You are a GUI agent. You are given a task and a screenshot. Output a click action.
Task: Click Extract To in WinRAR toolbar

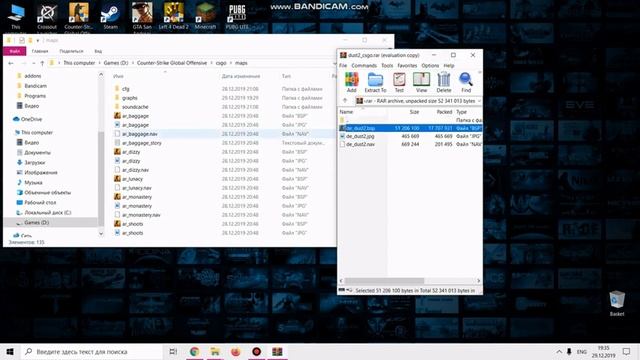click(x=375, y=82)
